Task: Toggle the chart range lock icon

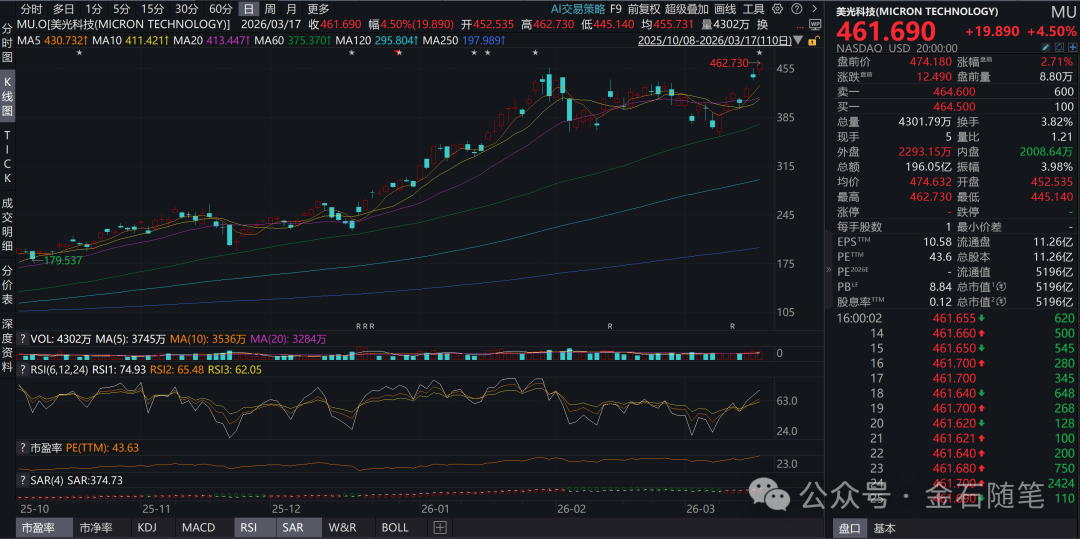Action: click(813, 41)
